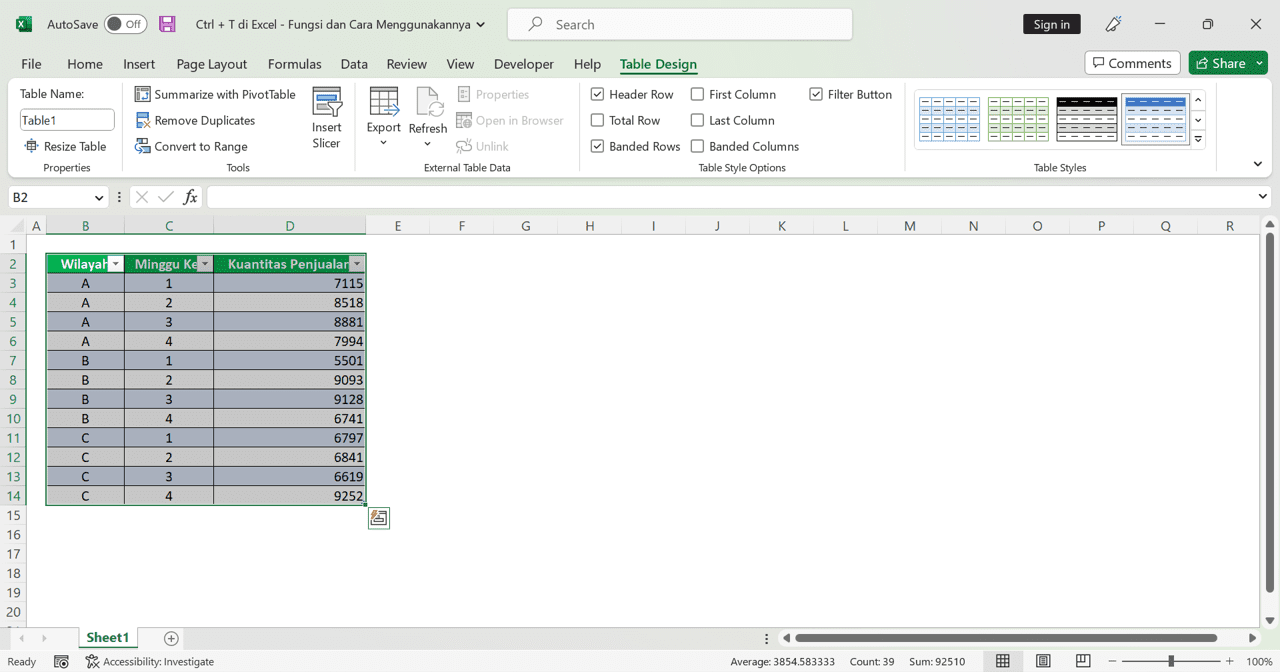This screenshot has width=1280, height=672.
Task: Open the File tab
Action: pyautogui.click(x=31, y=64)
